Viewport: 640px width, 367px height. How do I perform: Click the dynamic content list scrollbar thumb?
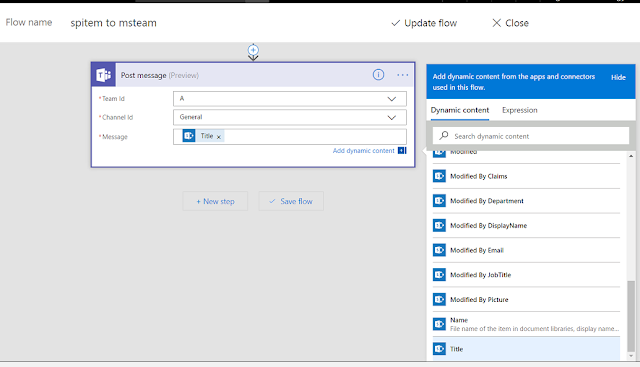click(x=631, y=316)
